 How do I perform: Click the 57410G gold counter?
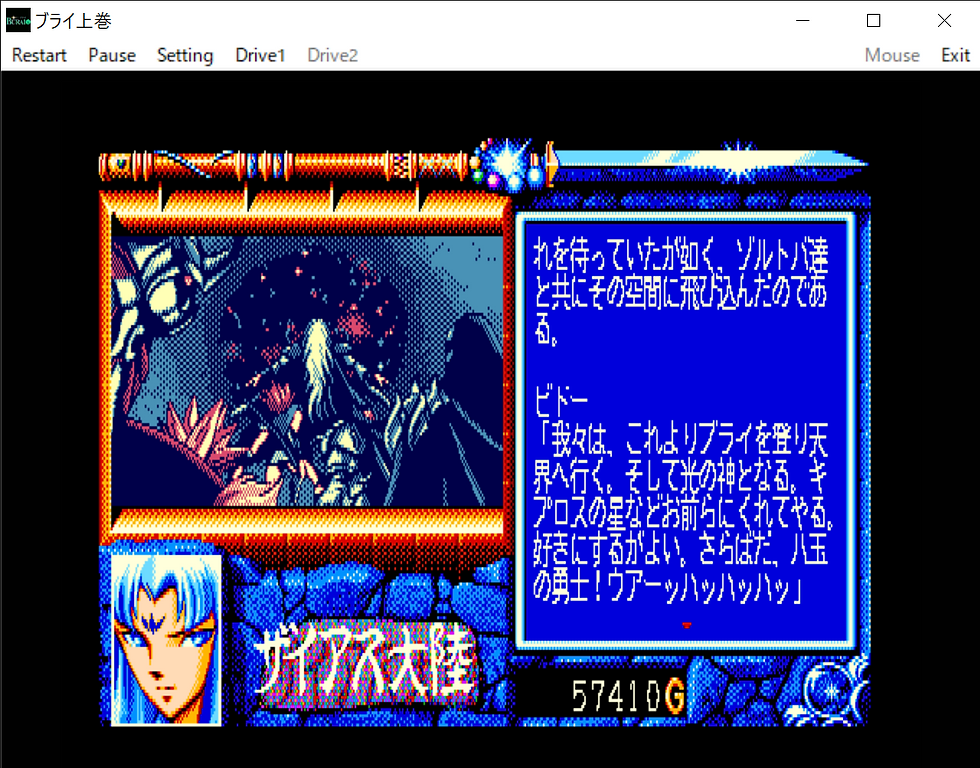(x=628, y=696)
